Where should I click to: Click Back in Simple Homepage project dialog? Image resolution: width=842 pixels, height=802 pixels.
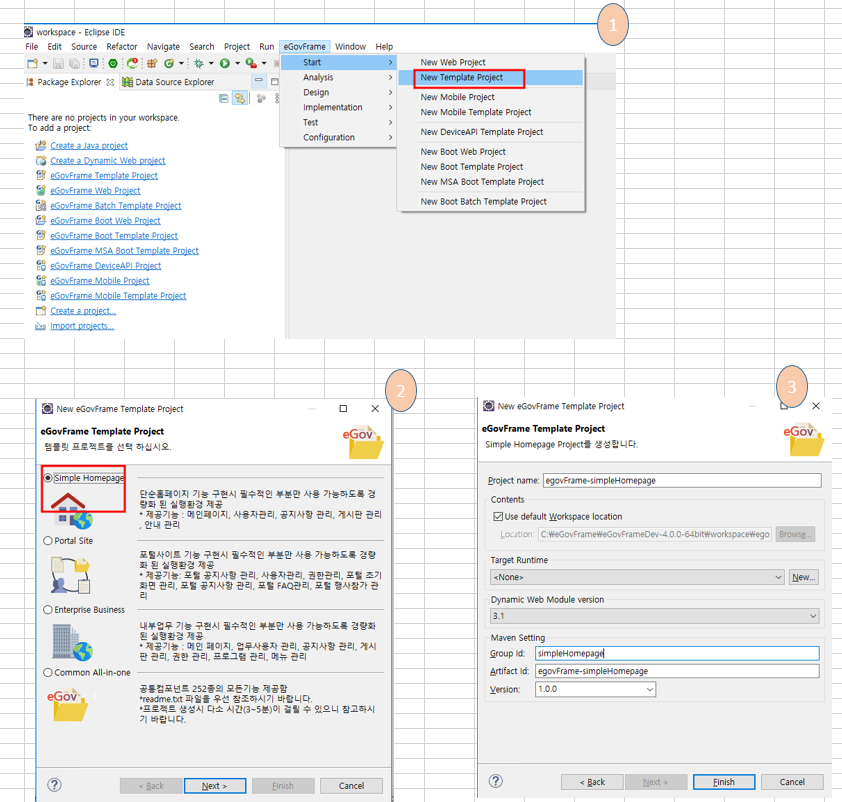pos(592,782)
